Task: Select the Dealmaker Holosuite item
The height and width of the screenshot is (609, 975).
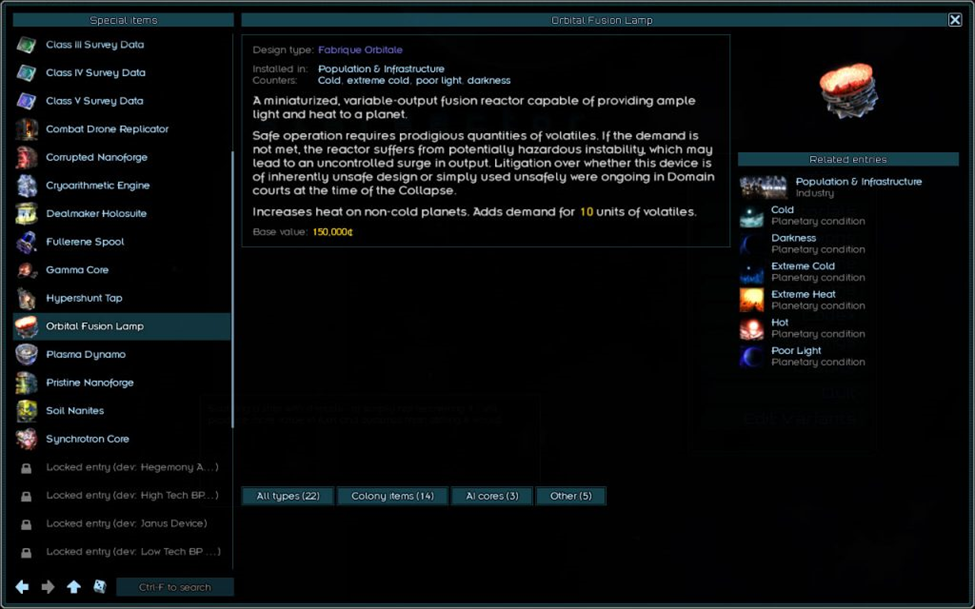Action: 97,213
